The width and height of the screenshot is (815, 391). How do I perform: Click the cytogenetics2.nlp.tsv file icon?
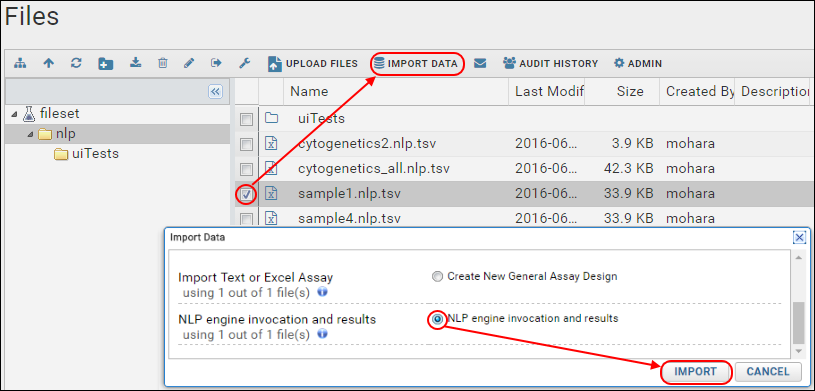[x=271, y=144]
